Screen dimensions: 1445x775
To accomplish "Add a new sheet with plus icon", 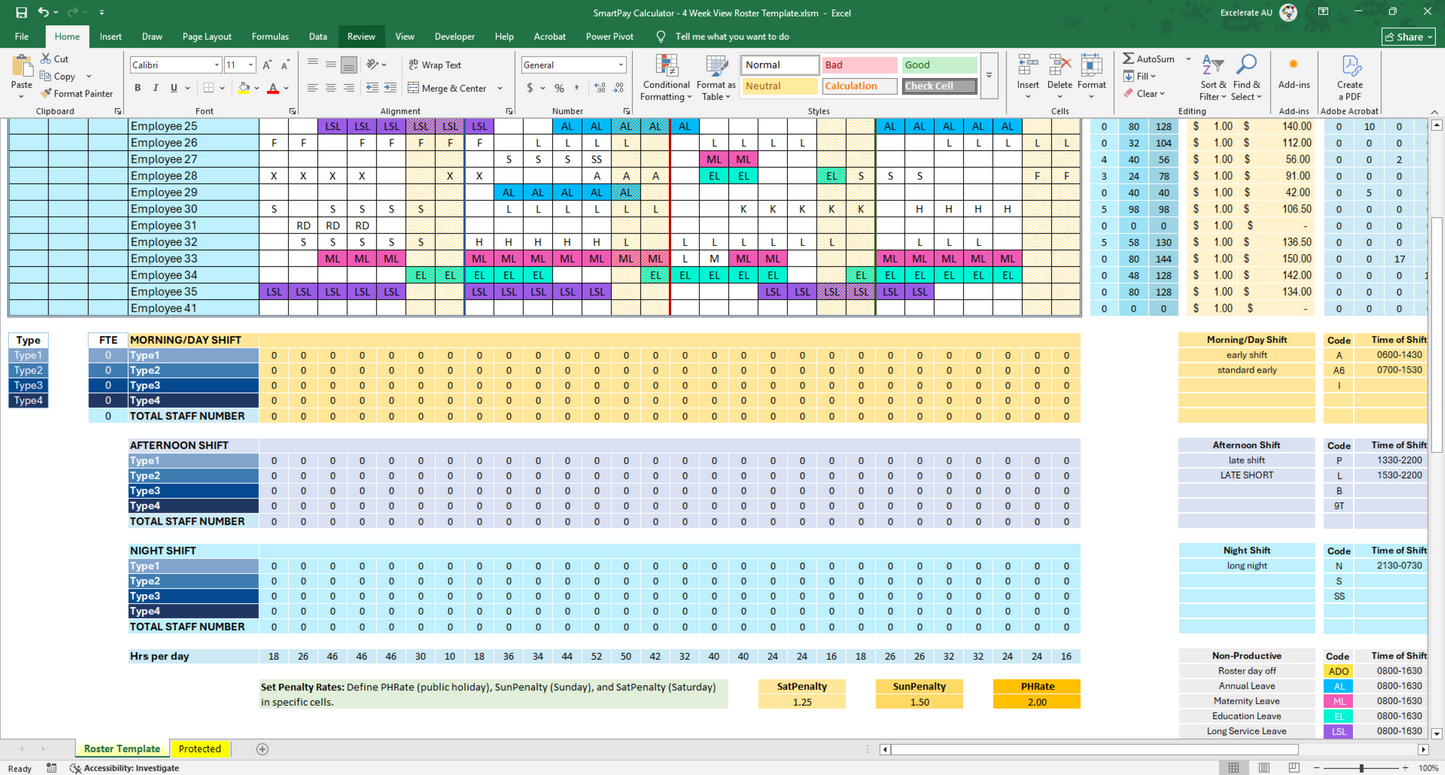I will [x=262, y=749].
